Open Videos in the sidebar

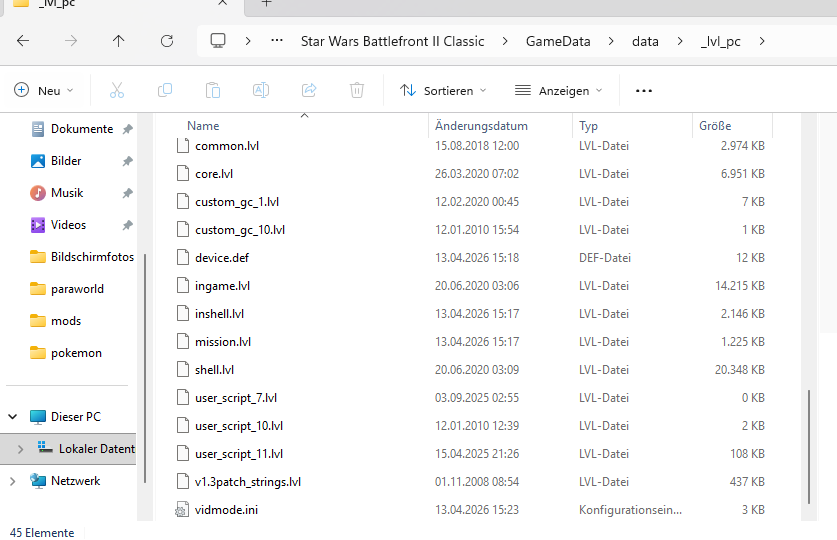coord(68,225)
